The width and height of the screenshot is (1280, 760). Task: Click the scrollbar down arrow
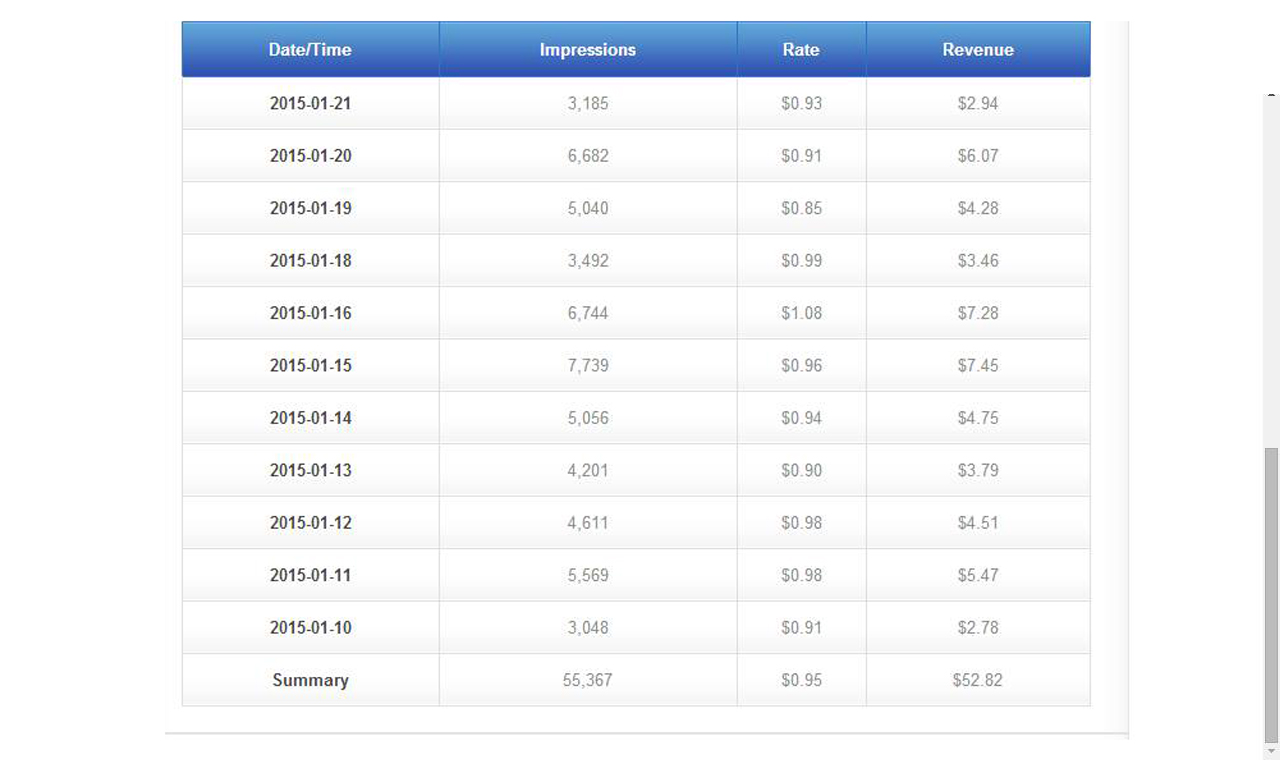[x=1271, y=751]
